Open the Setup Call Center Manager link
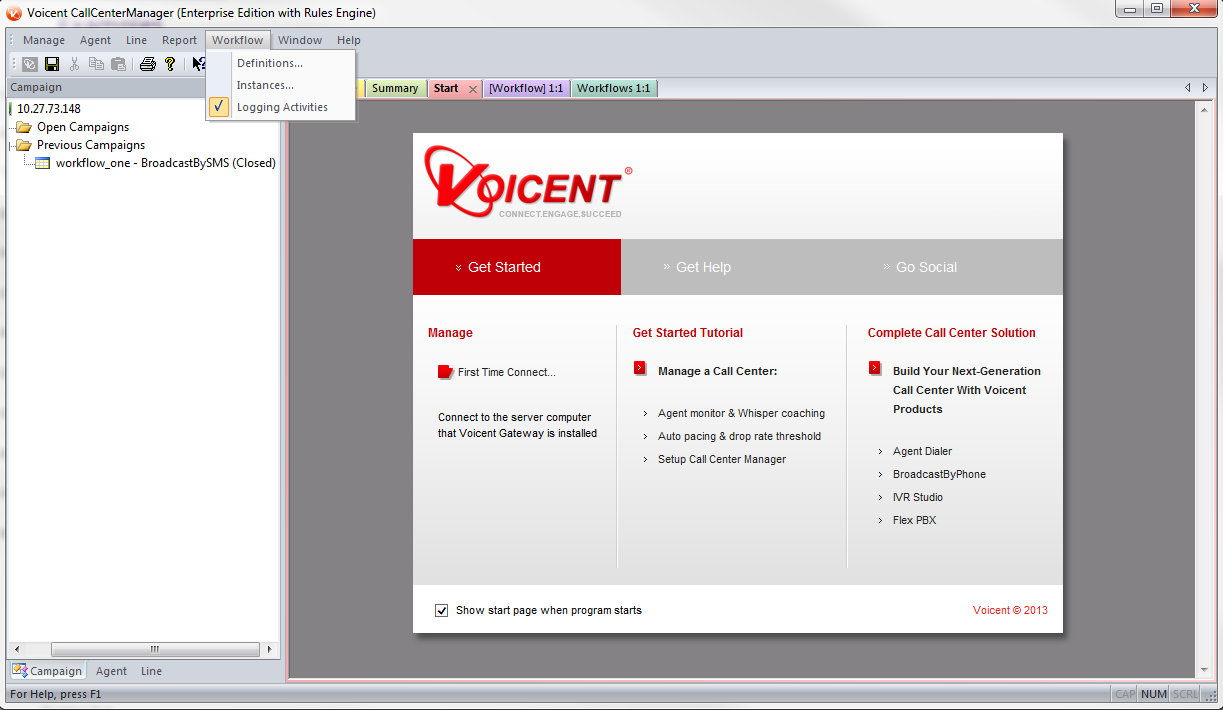 [x=722, y=459]
